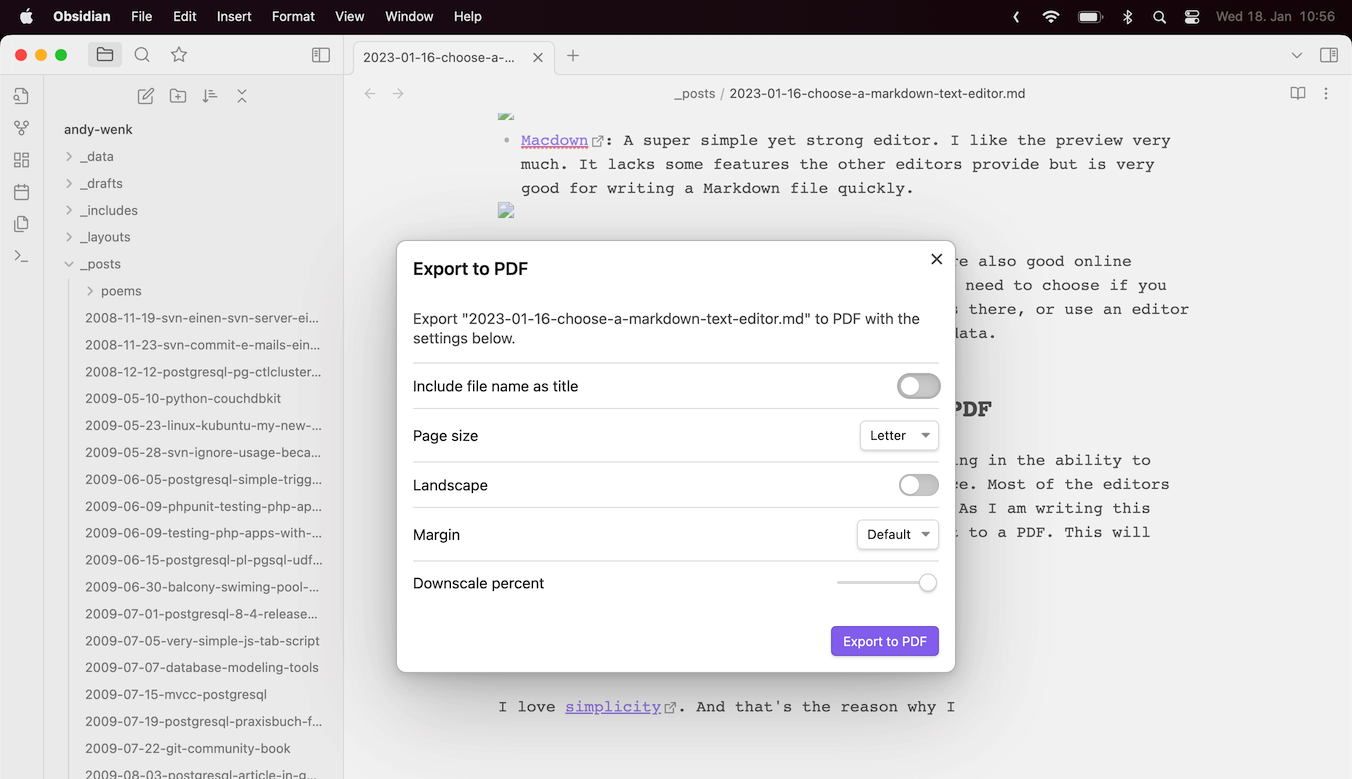Open 2009-07-07-database-modeling-tools note
Screen dimensions: 1352x779
[204, 667]
